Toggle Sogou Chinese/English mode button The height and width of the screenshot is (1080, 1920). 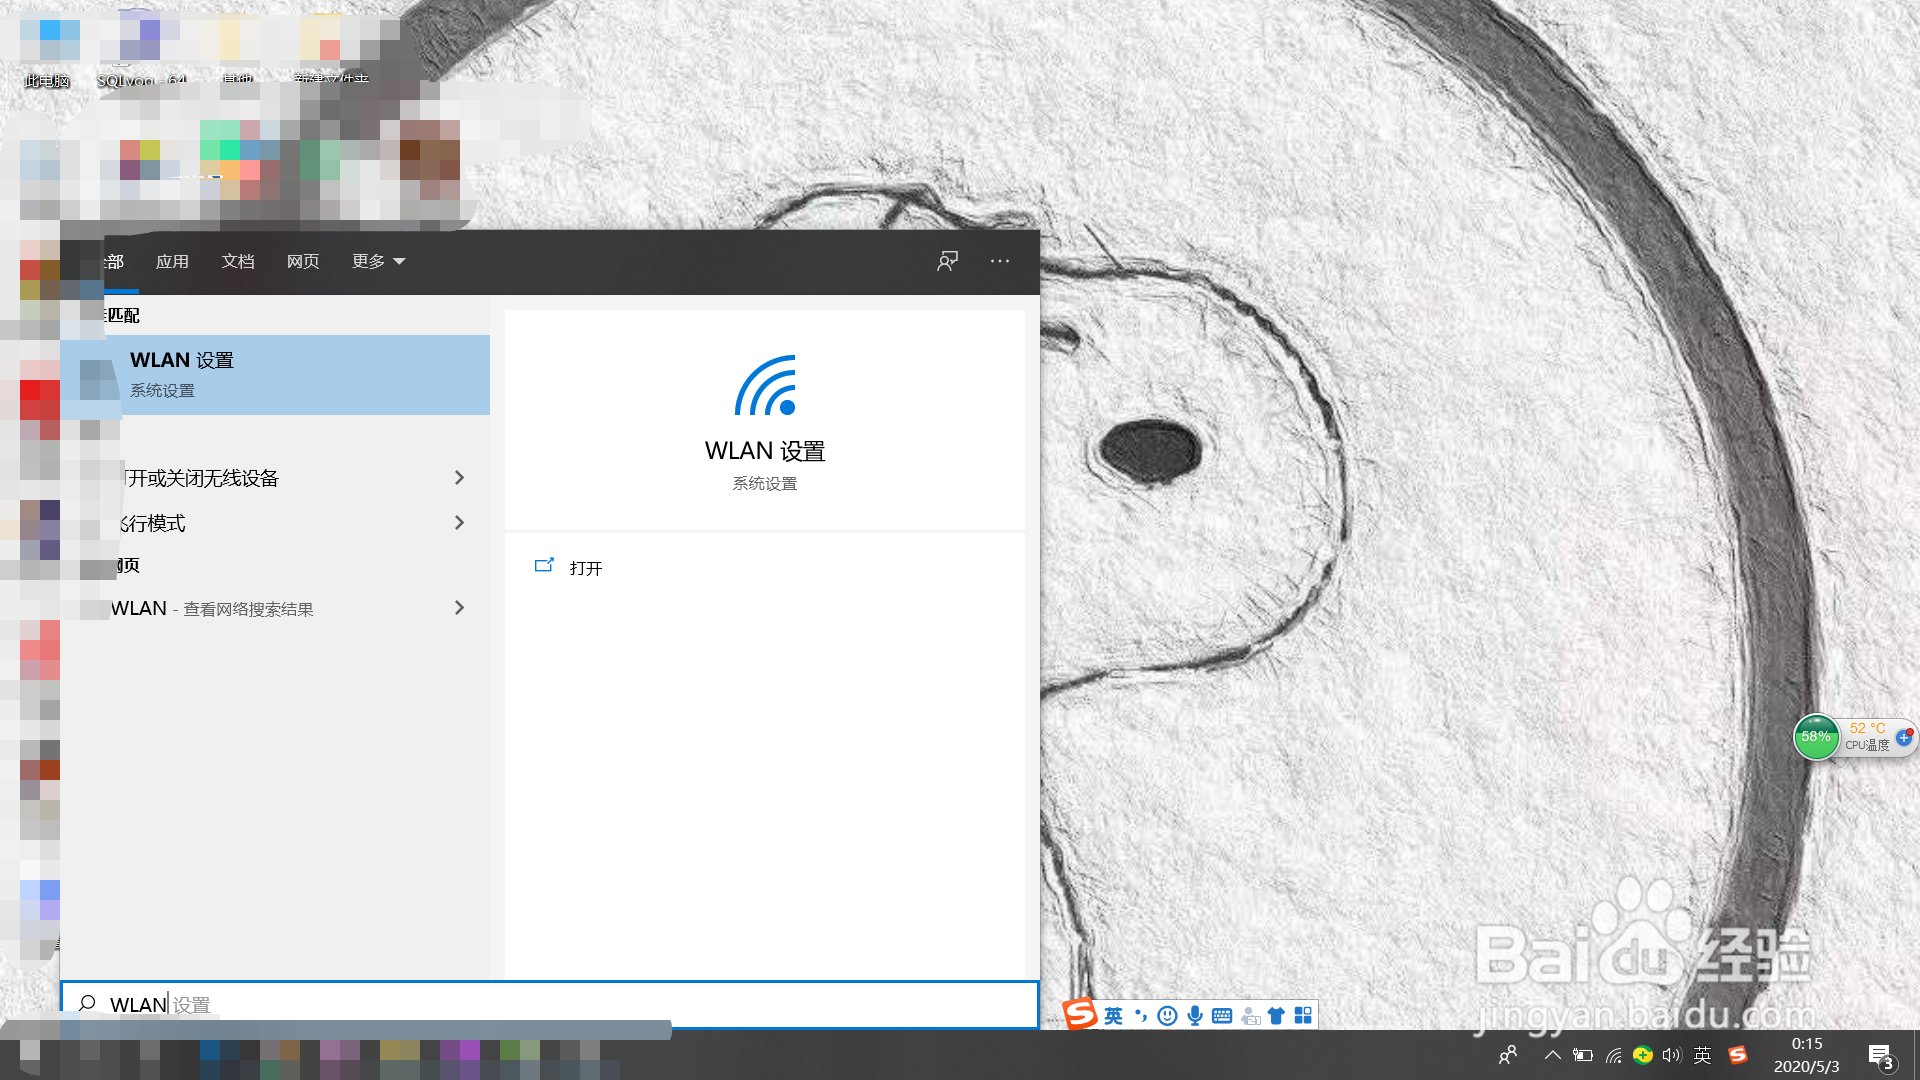1113,1016
